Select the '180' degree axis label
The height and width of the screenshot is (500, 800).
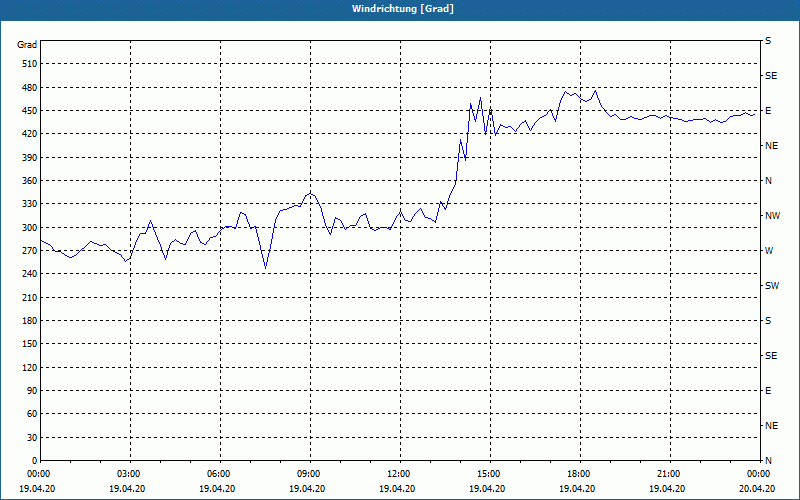30,321
